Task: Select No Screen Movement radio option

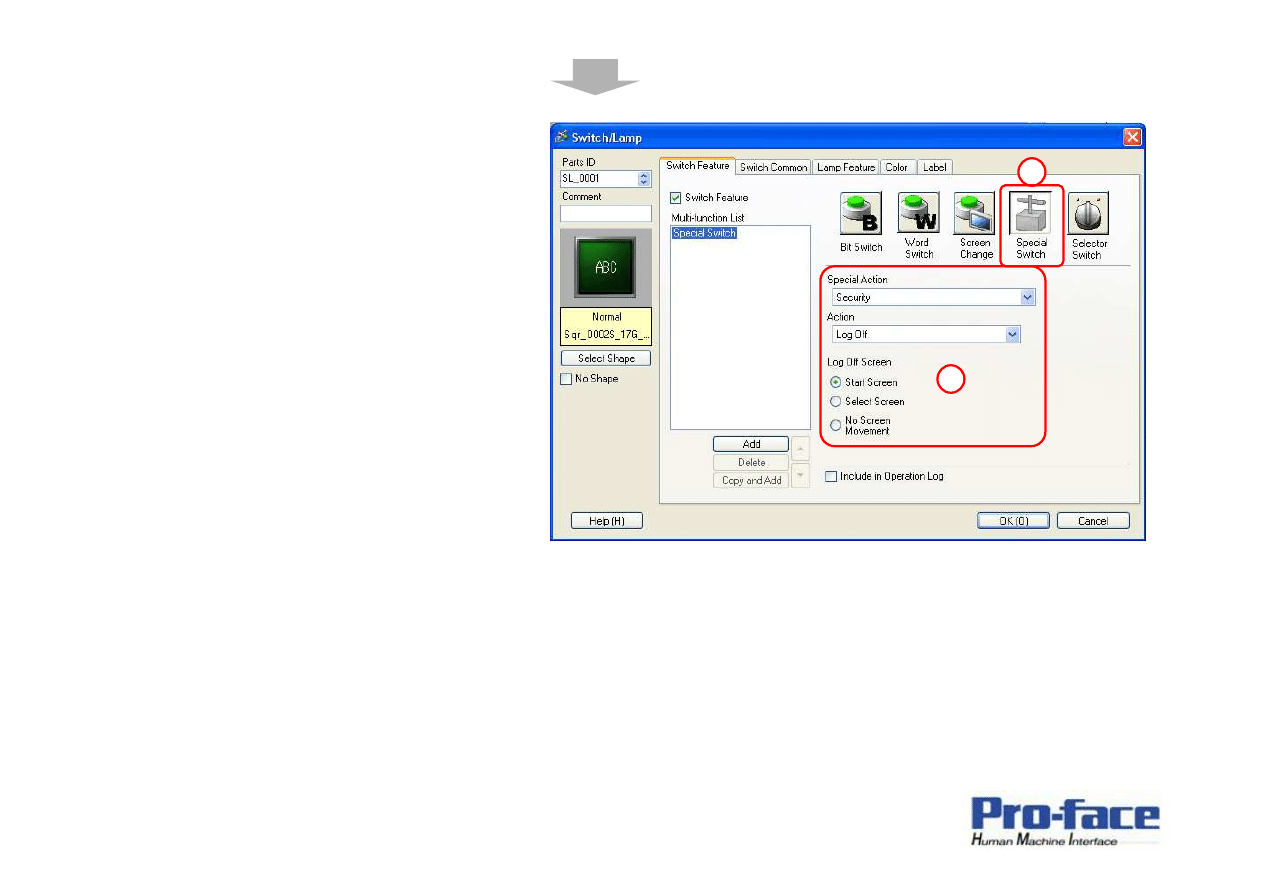Action: pos(836,425)
